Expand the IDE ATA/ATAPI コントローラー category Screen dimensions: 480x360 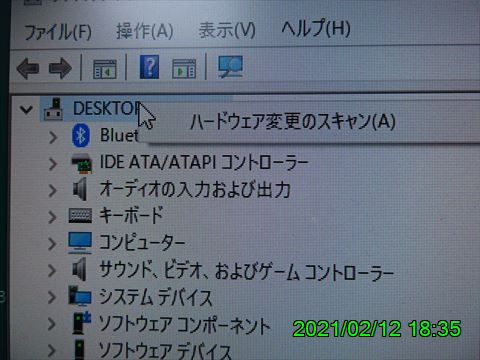tap(52, 164)
